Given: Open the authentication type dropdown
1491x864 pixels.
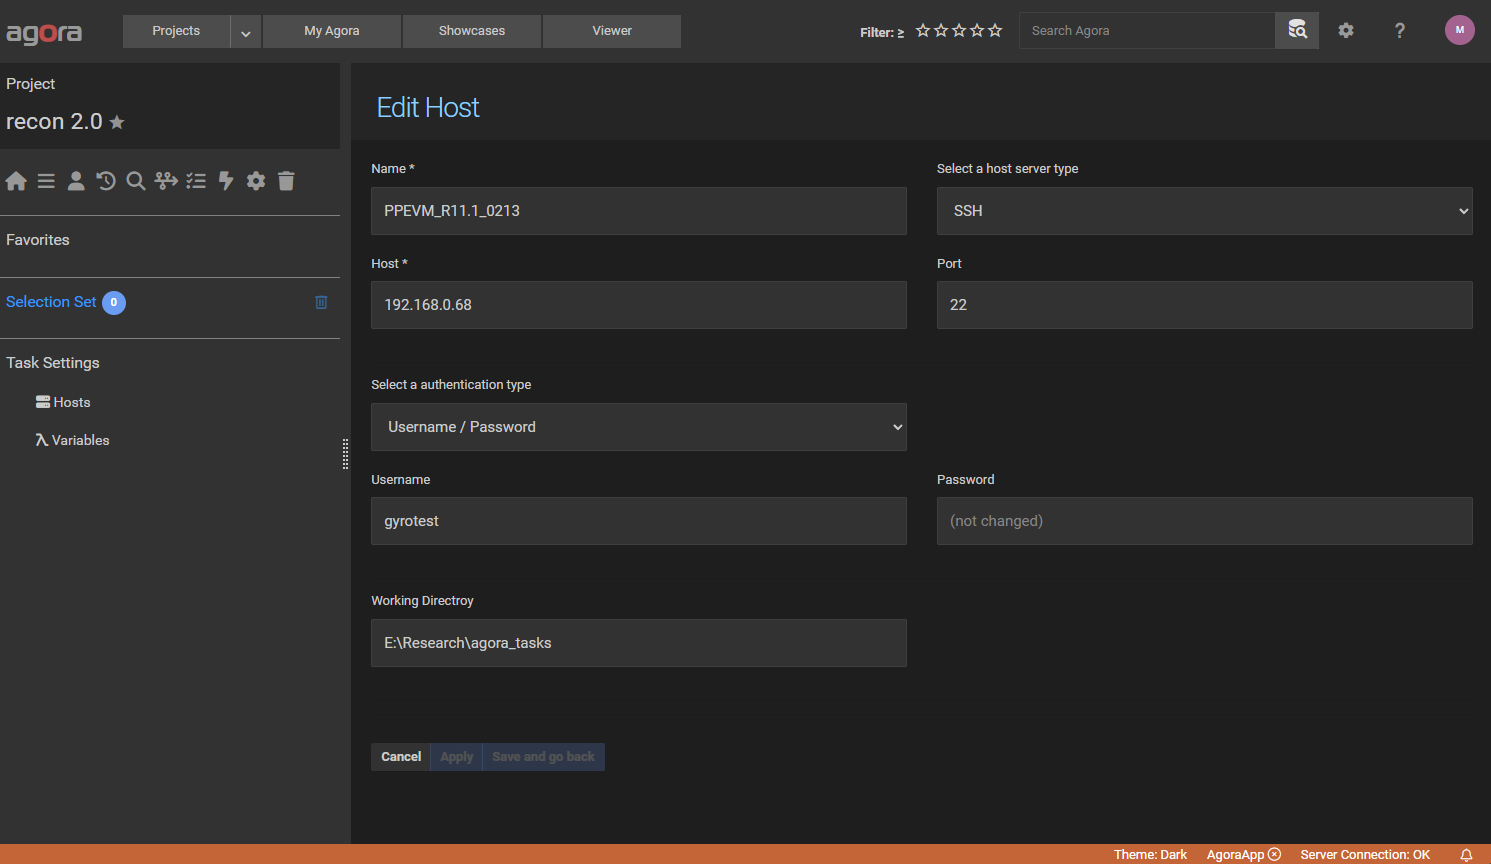Looking at the screenshot, I should (638, 427).
